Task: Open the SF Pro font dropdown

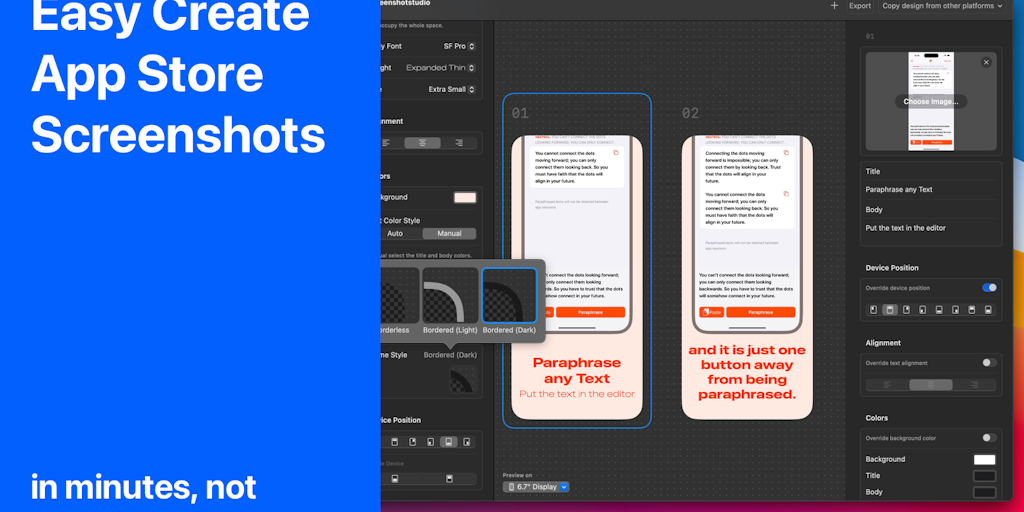Action: point(459,46)
